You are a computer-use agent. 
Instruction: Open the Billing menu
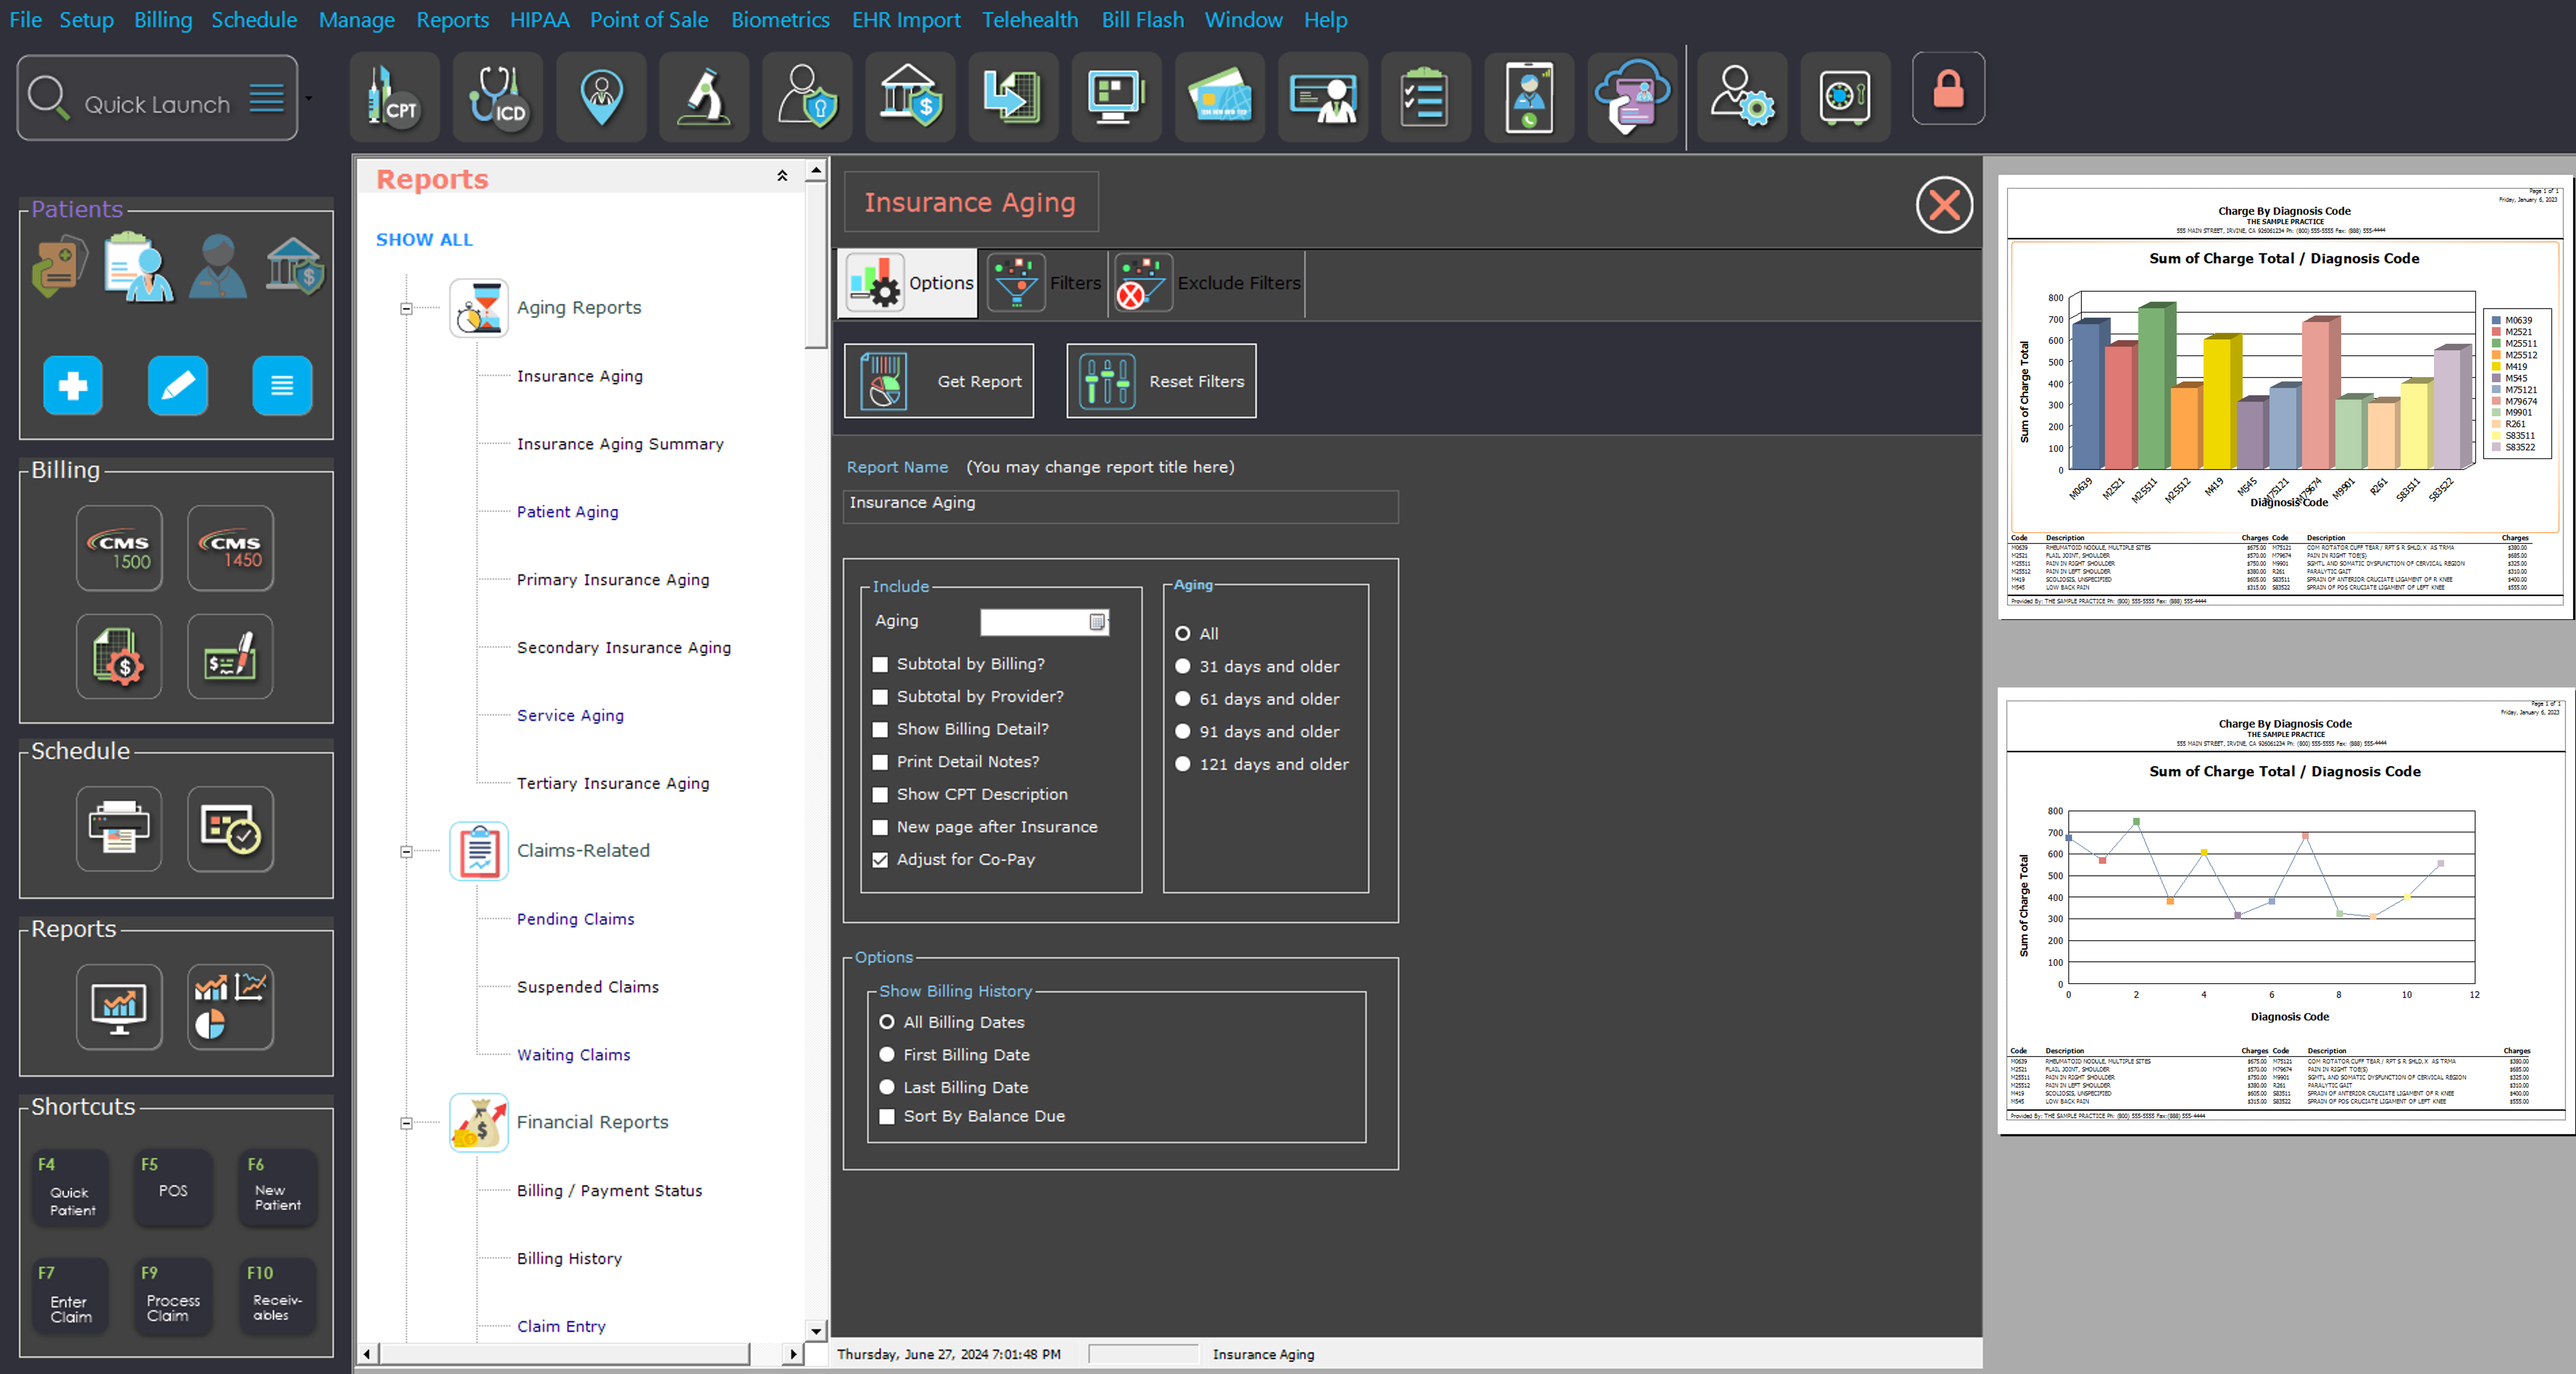pyautogui.click(x=162, y=19)
